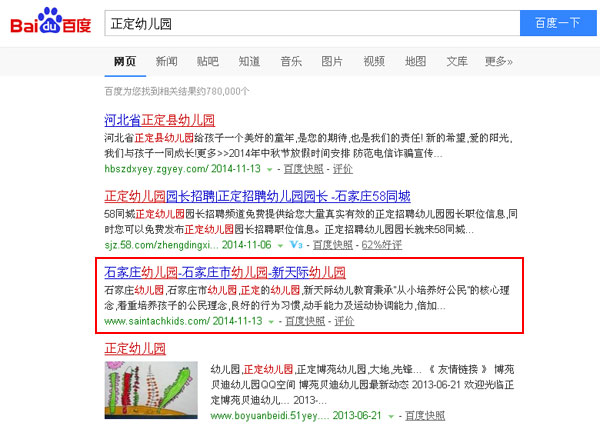Click the V3 credibility badge on 58同城 result
The height and width of the screenshot is (426, 600).
point(296,245)
